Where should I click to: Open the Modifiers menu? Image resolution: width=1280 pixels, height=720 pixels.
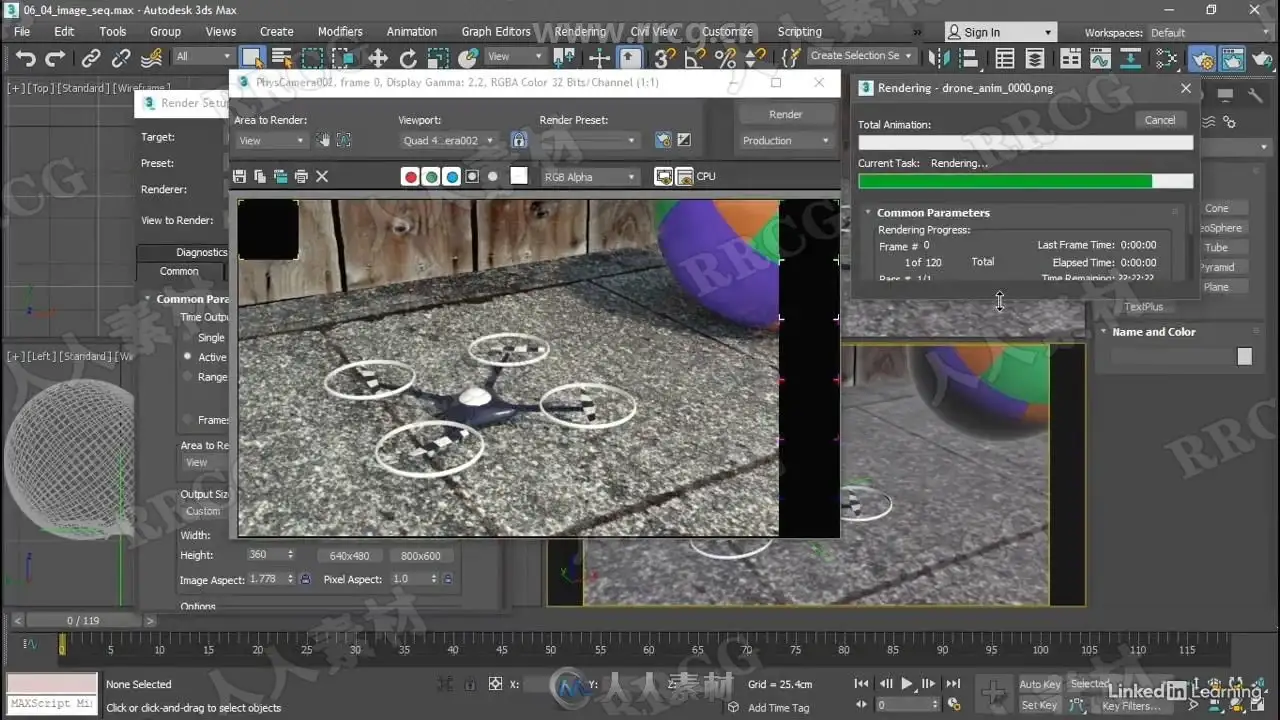340,31
